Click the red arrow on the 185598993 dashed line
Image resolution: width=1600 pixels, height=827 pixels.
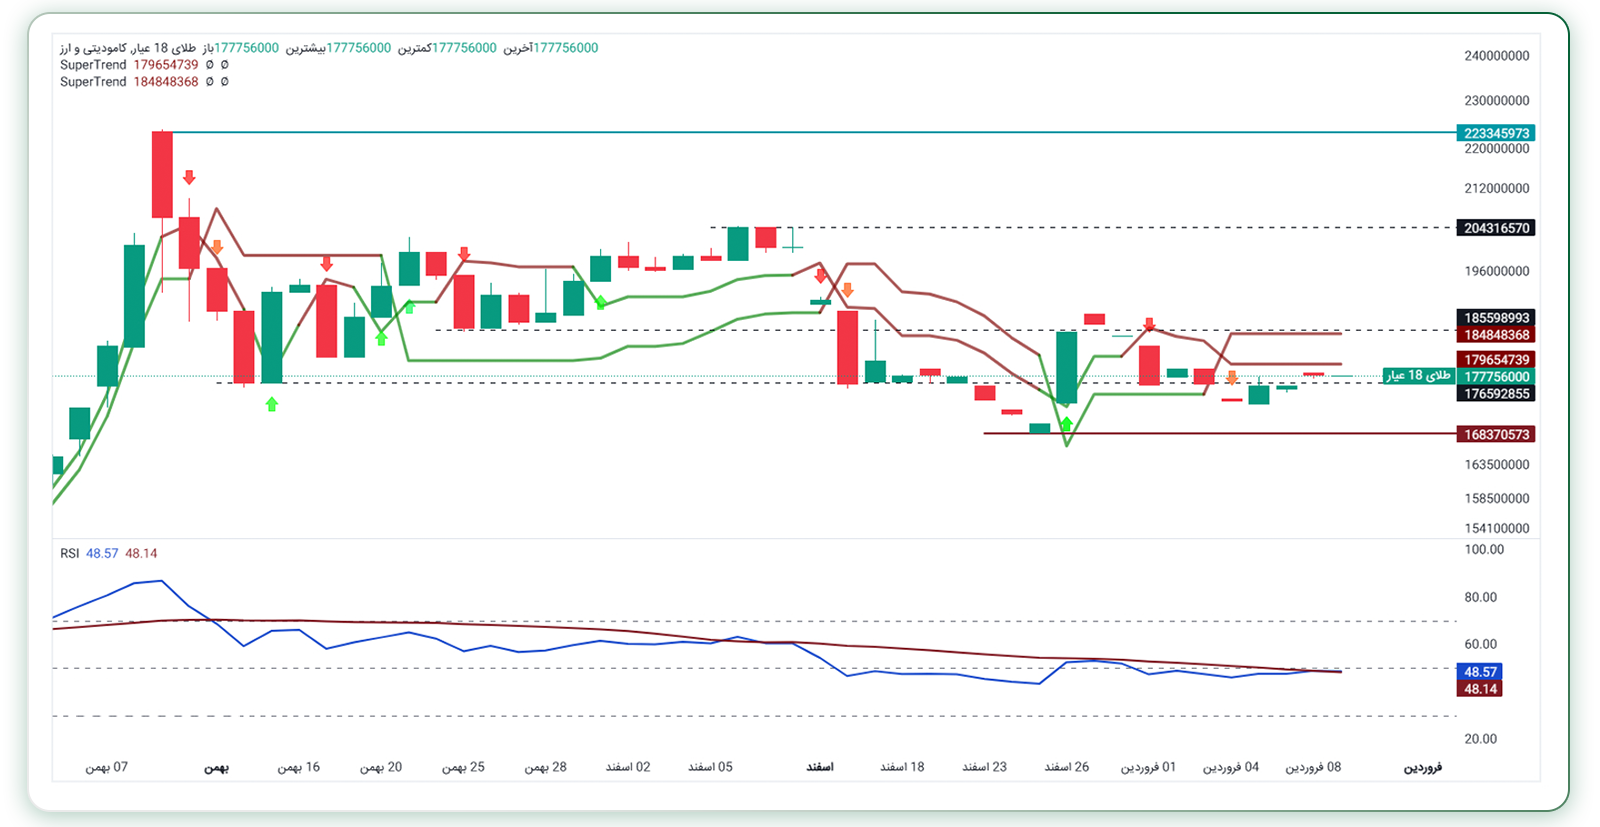pyautogui.click(x=1149, y=324)
